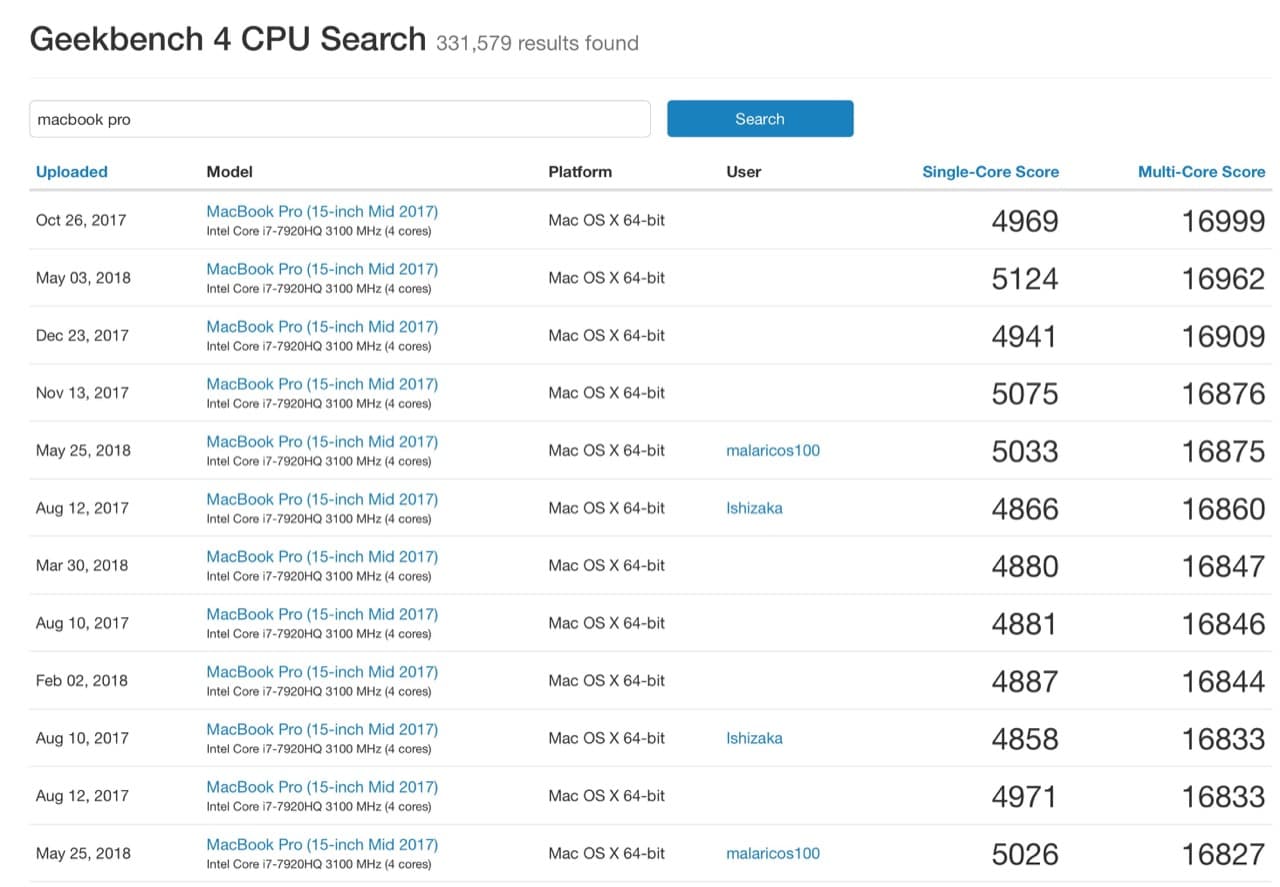Open the MacBook Pro result uploaded May 03, 2018
1280x887 pixels.
coord(322,269)
